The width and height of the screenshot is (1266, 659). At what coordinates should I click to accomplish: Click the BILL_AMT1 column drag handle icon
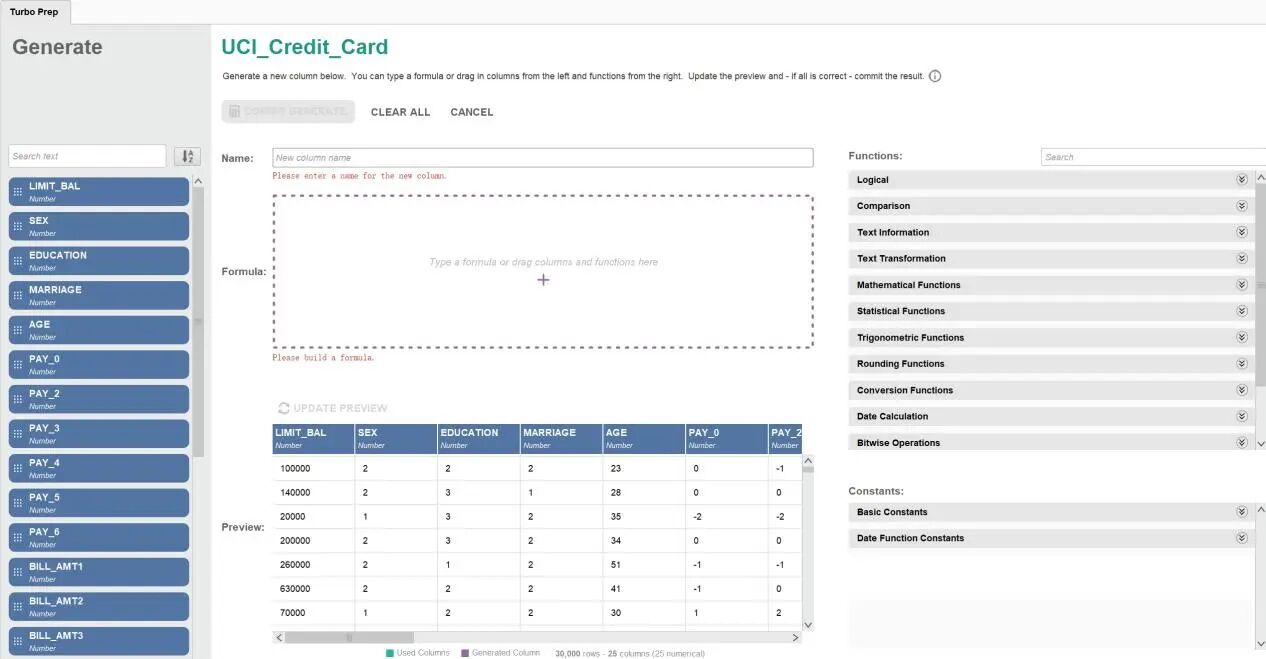click(x=17, y=572)
